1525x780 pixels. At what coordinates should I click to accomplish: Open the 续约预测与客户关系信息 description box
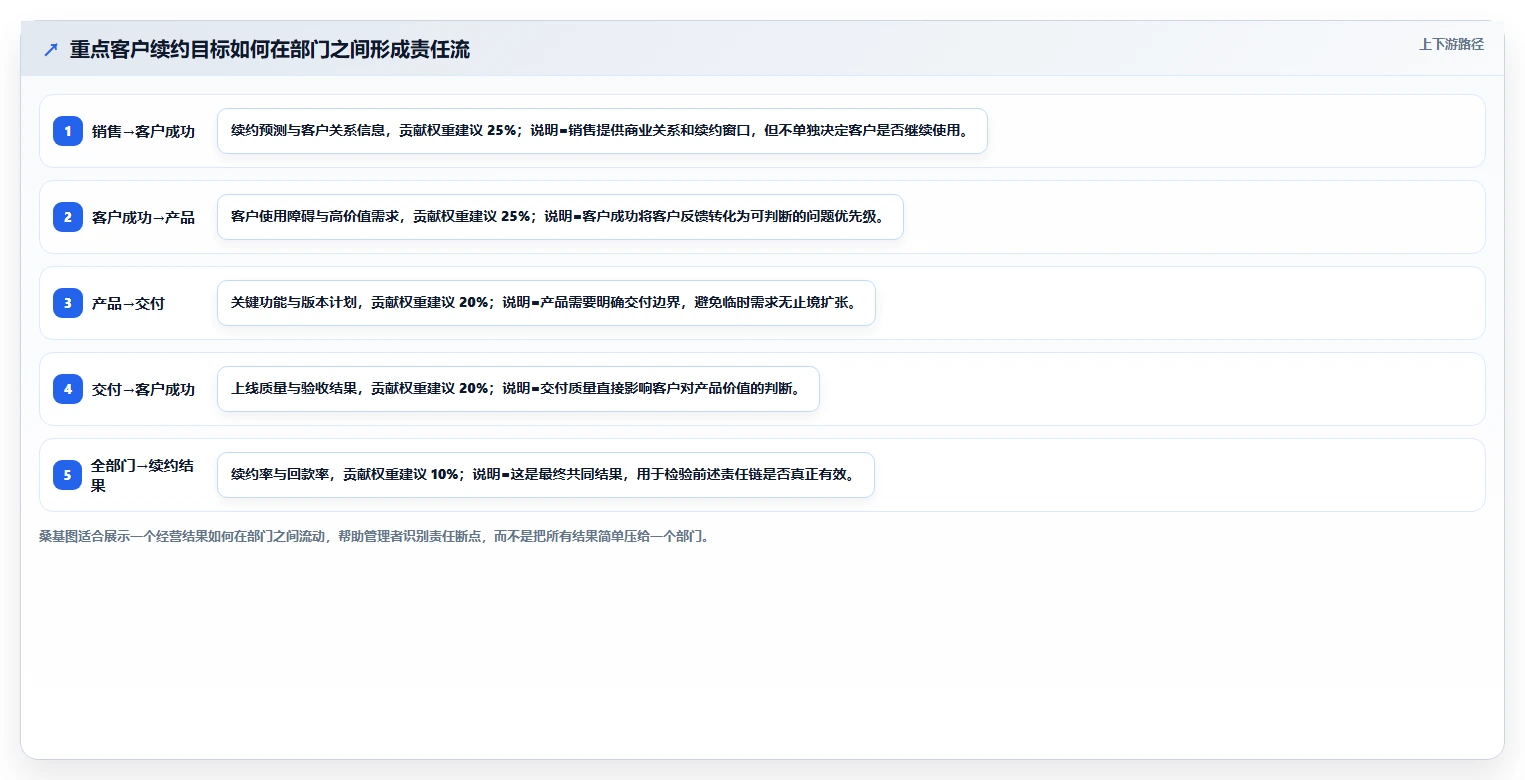click(602, 131)
